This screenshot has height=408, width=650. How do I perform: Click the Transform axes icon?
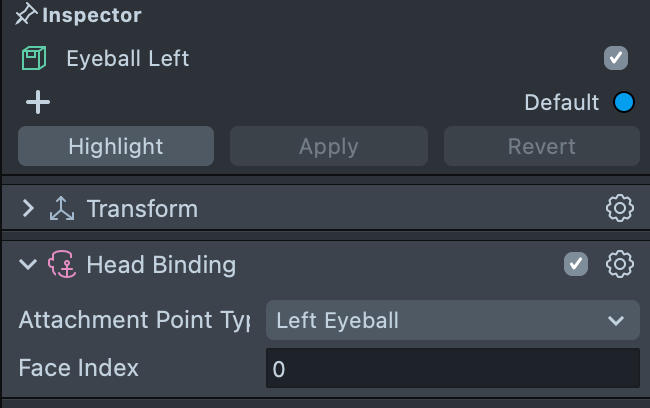[x=62, y=209]
